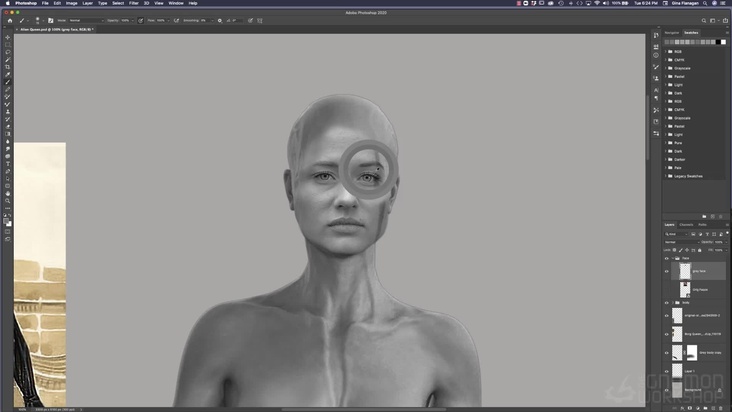Open the Apple menu
Screen dimensions: 732x412
coord(7,3)
